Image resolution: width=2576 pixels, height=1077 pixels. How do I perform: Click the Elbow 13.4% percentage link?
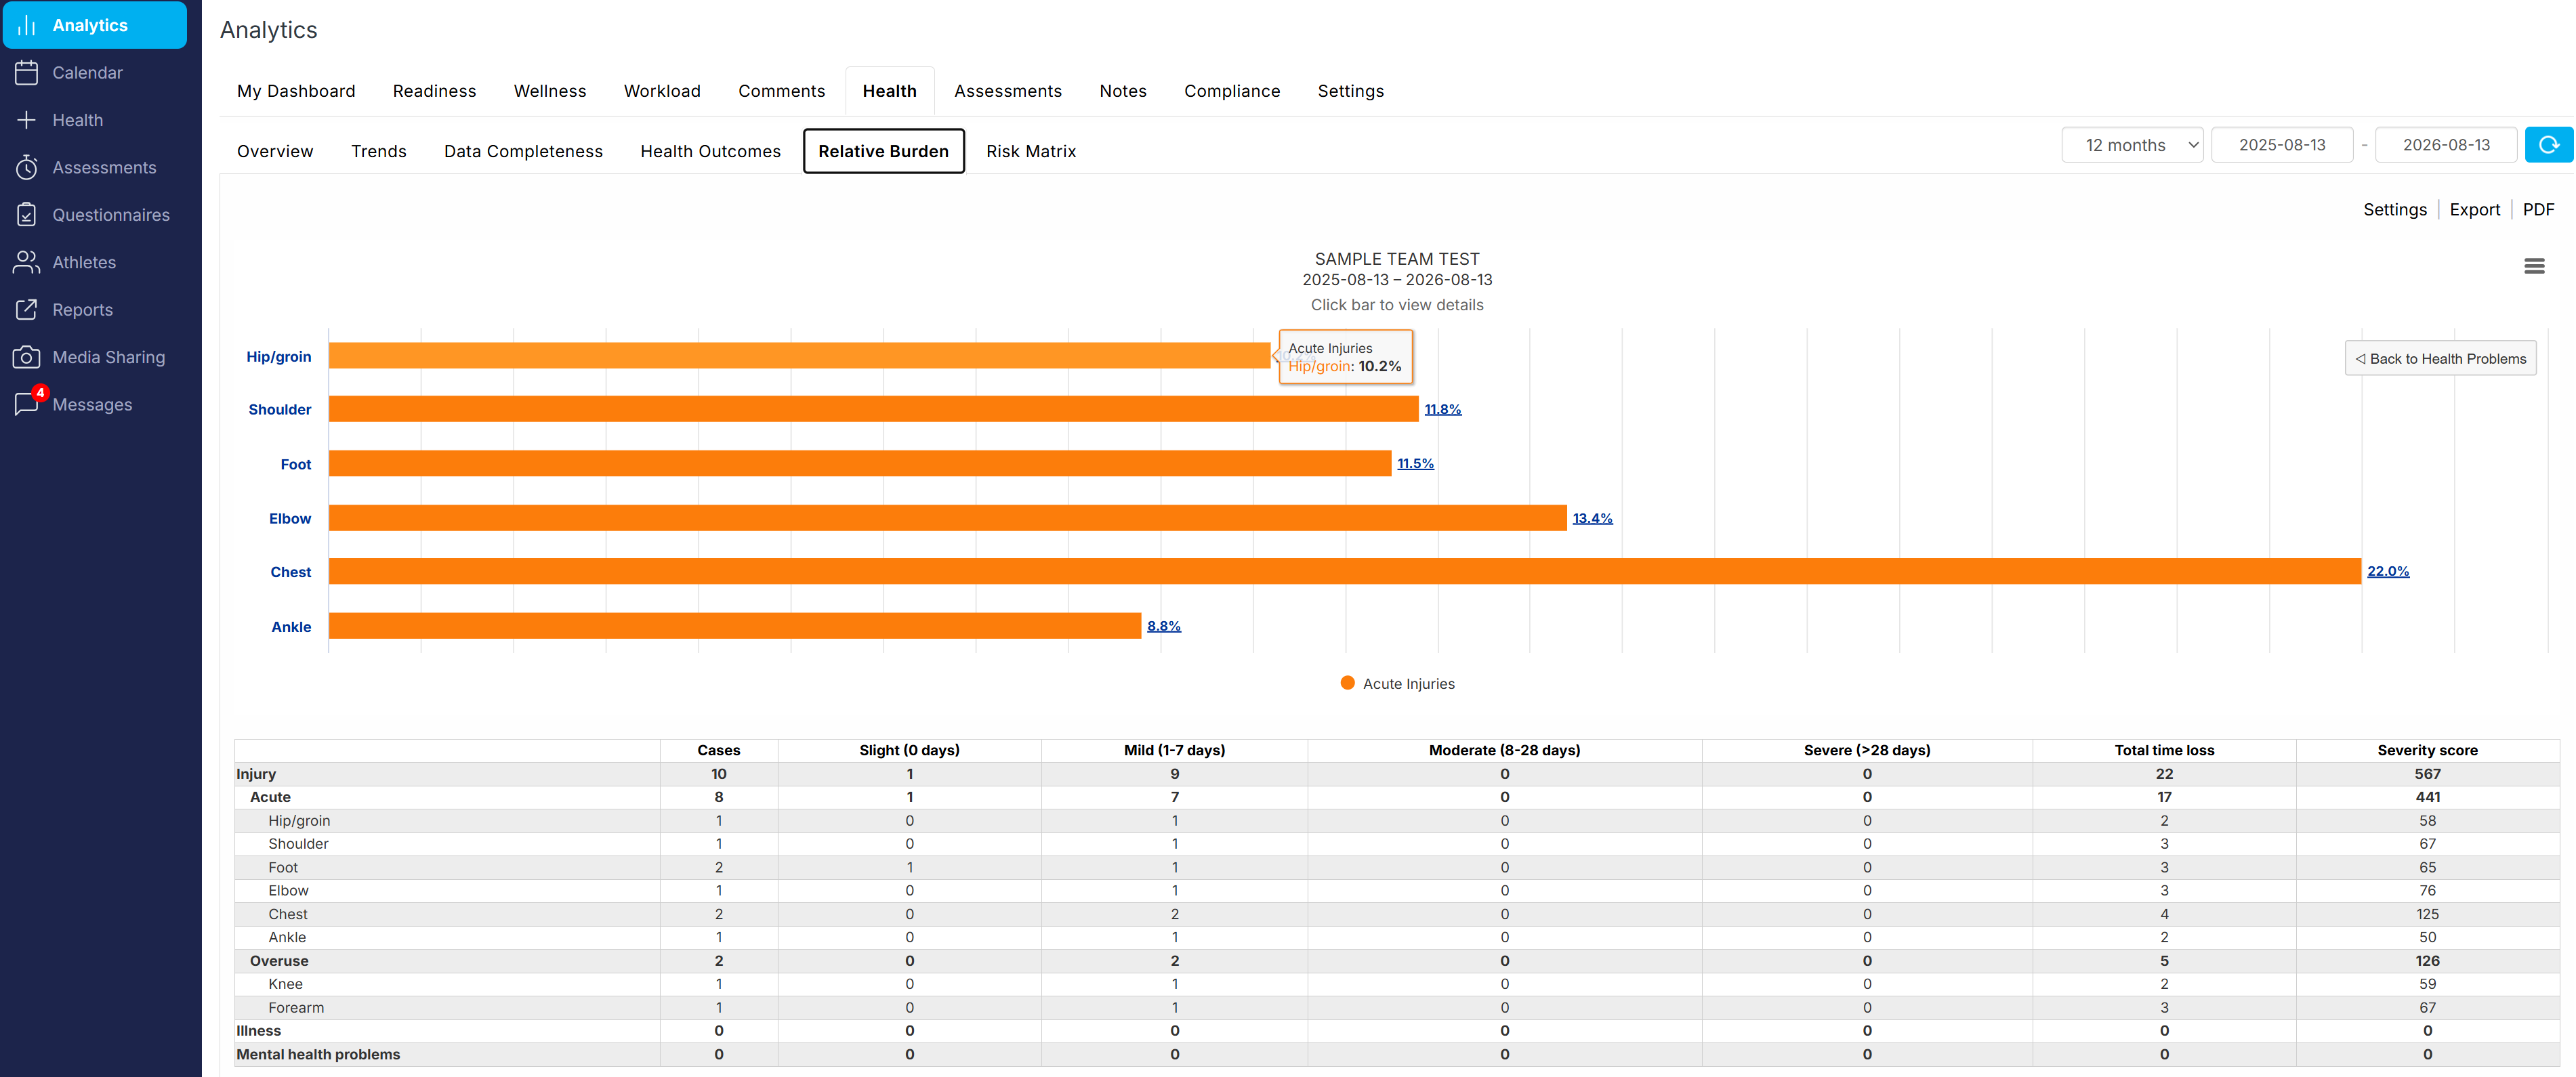(1592, 518)
